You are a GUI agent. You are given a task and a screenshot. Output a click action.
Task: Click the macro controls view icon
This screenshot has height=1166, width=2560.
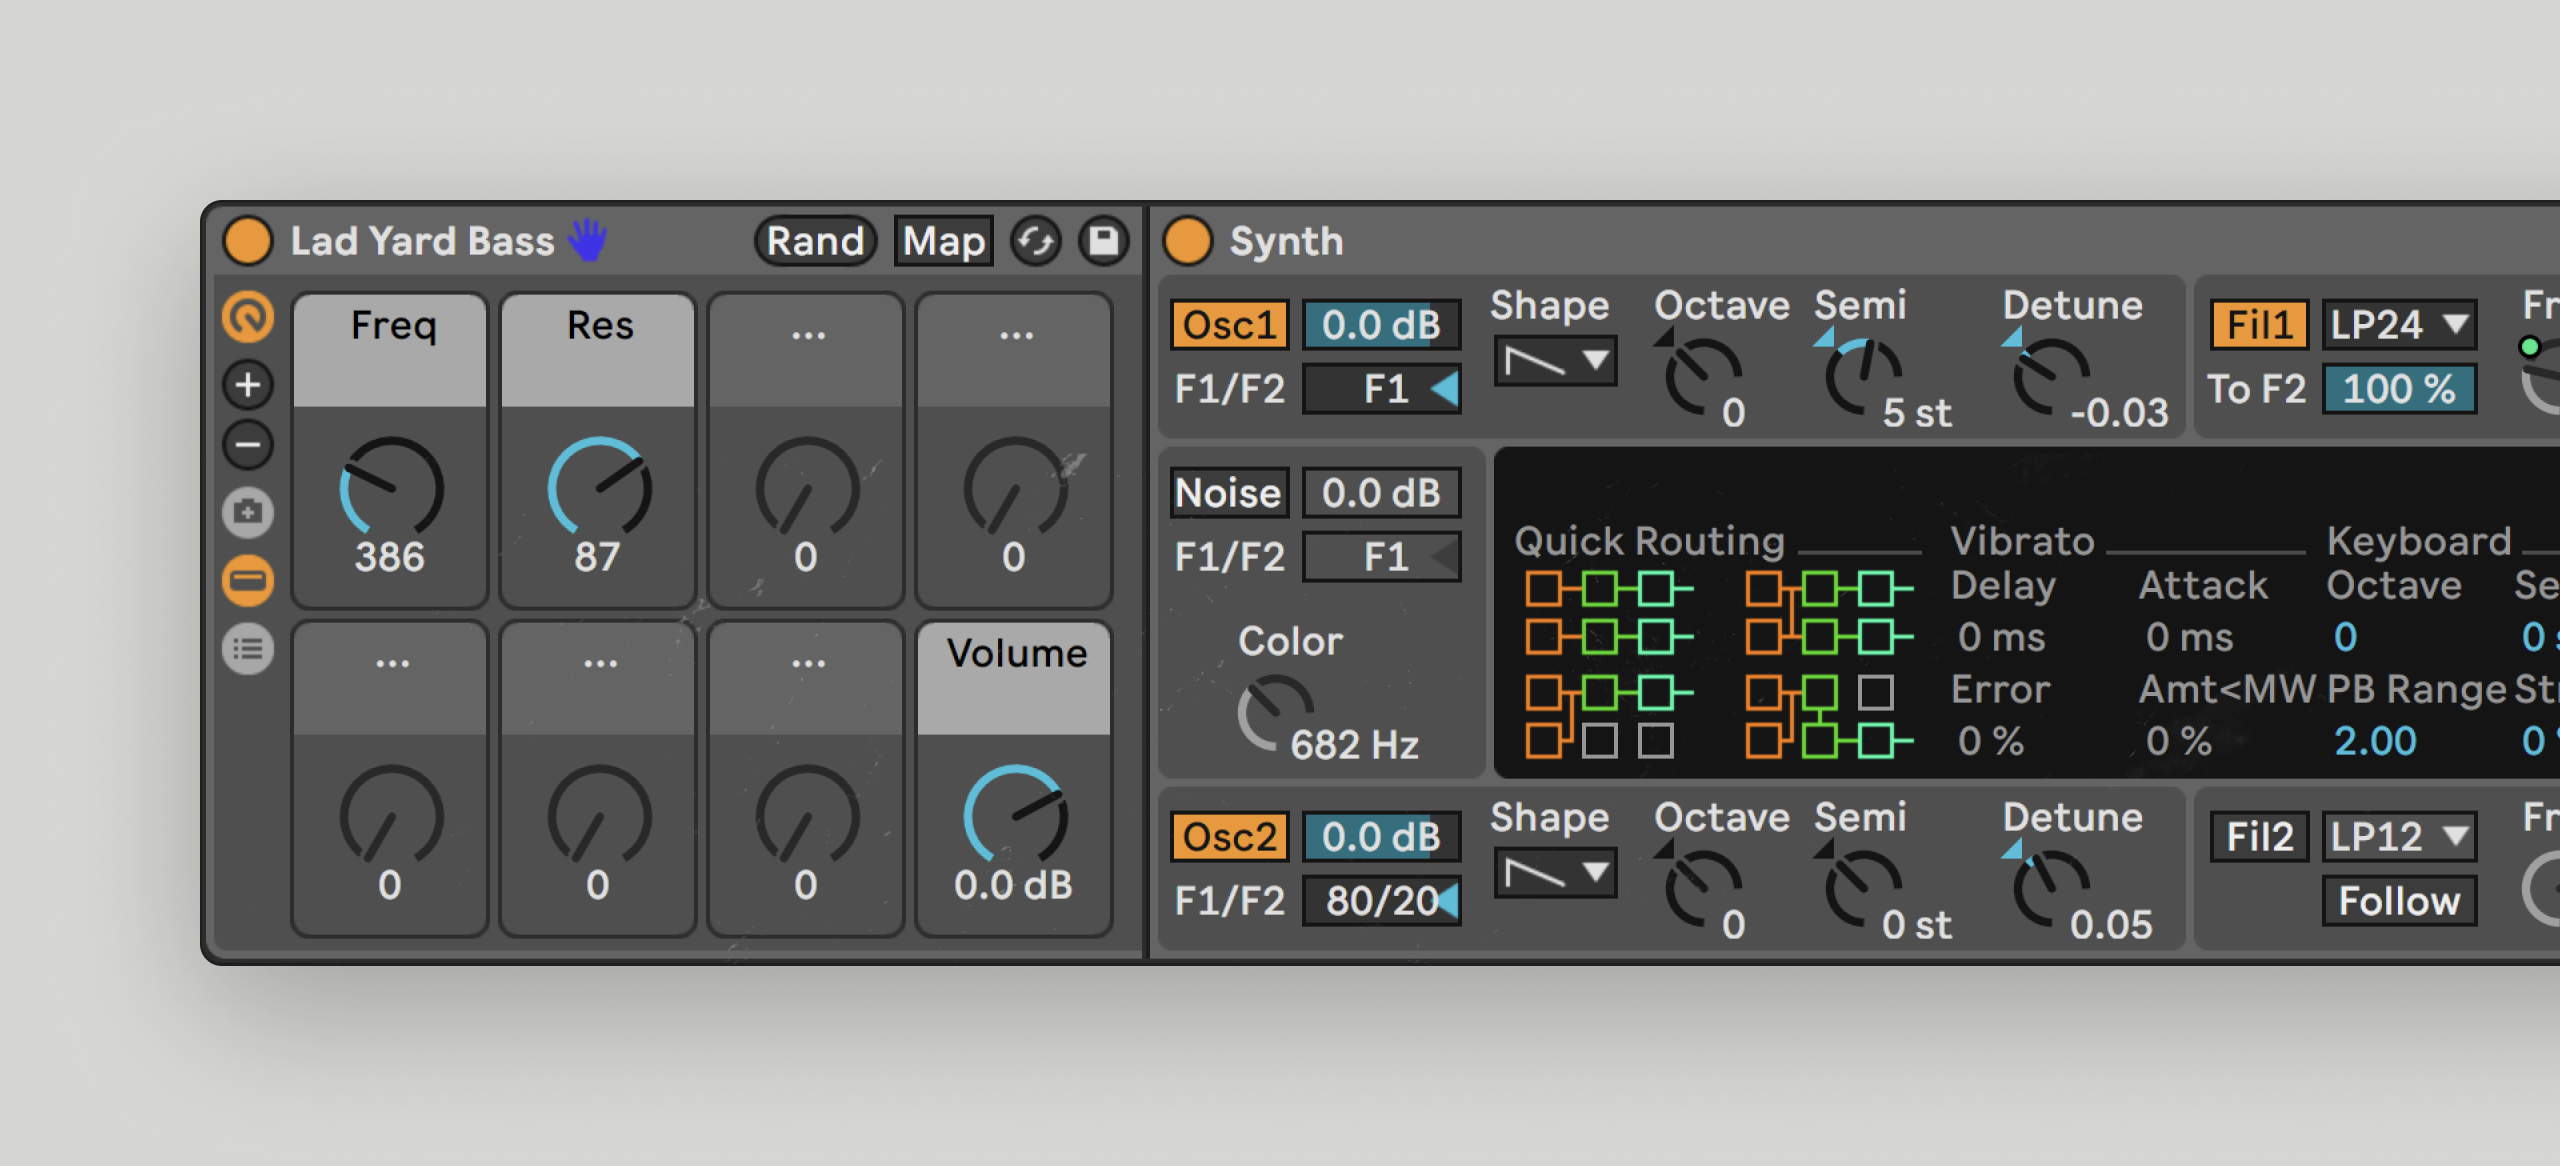pos(248,318)
